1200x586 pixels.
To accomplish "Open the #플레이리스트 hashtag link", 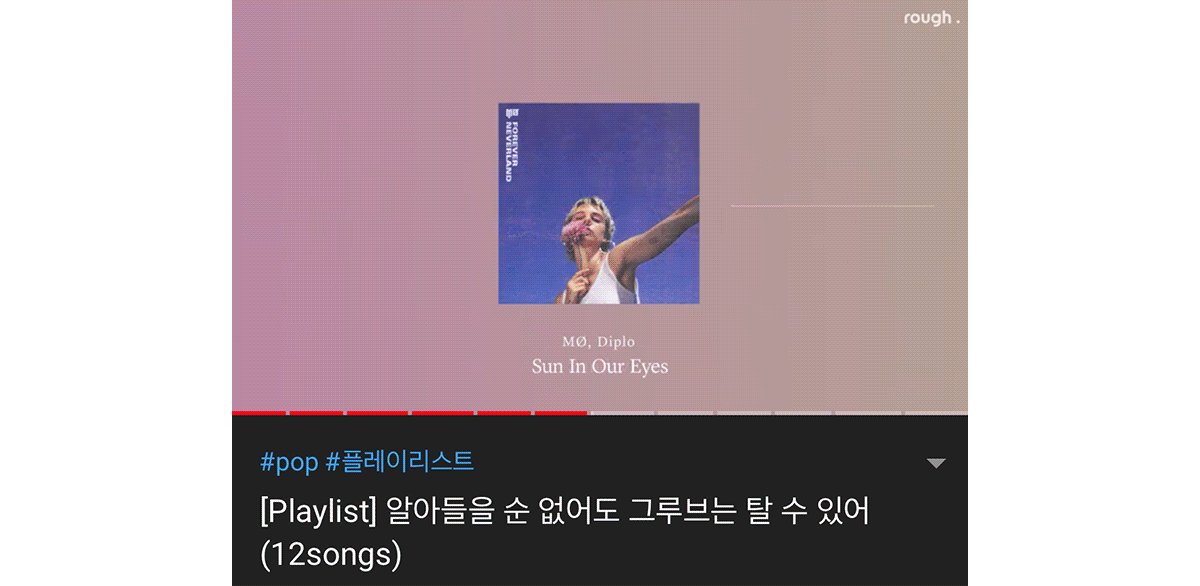I will 400,462.
